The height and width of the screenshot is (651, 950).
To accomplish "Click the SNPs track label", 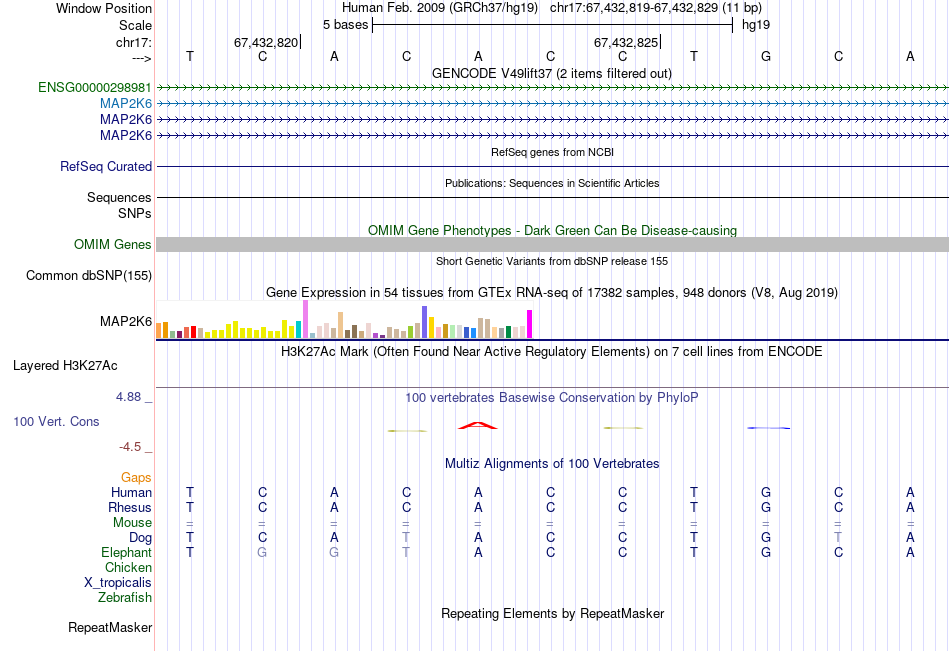I will click(x=135, y=214).
